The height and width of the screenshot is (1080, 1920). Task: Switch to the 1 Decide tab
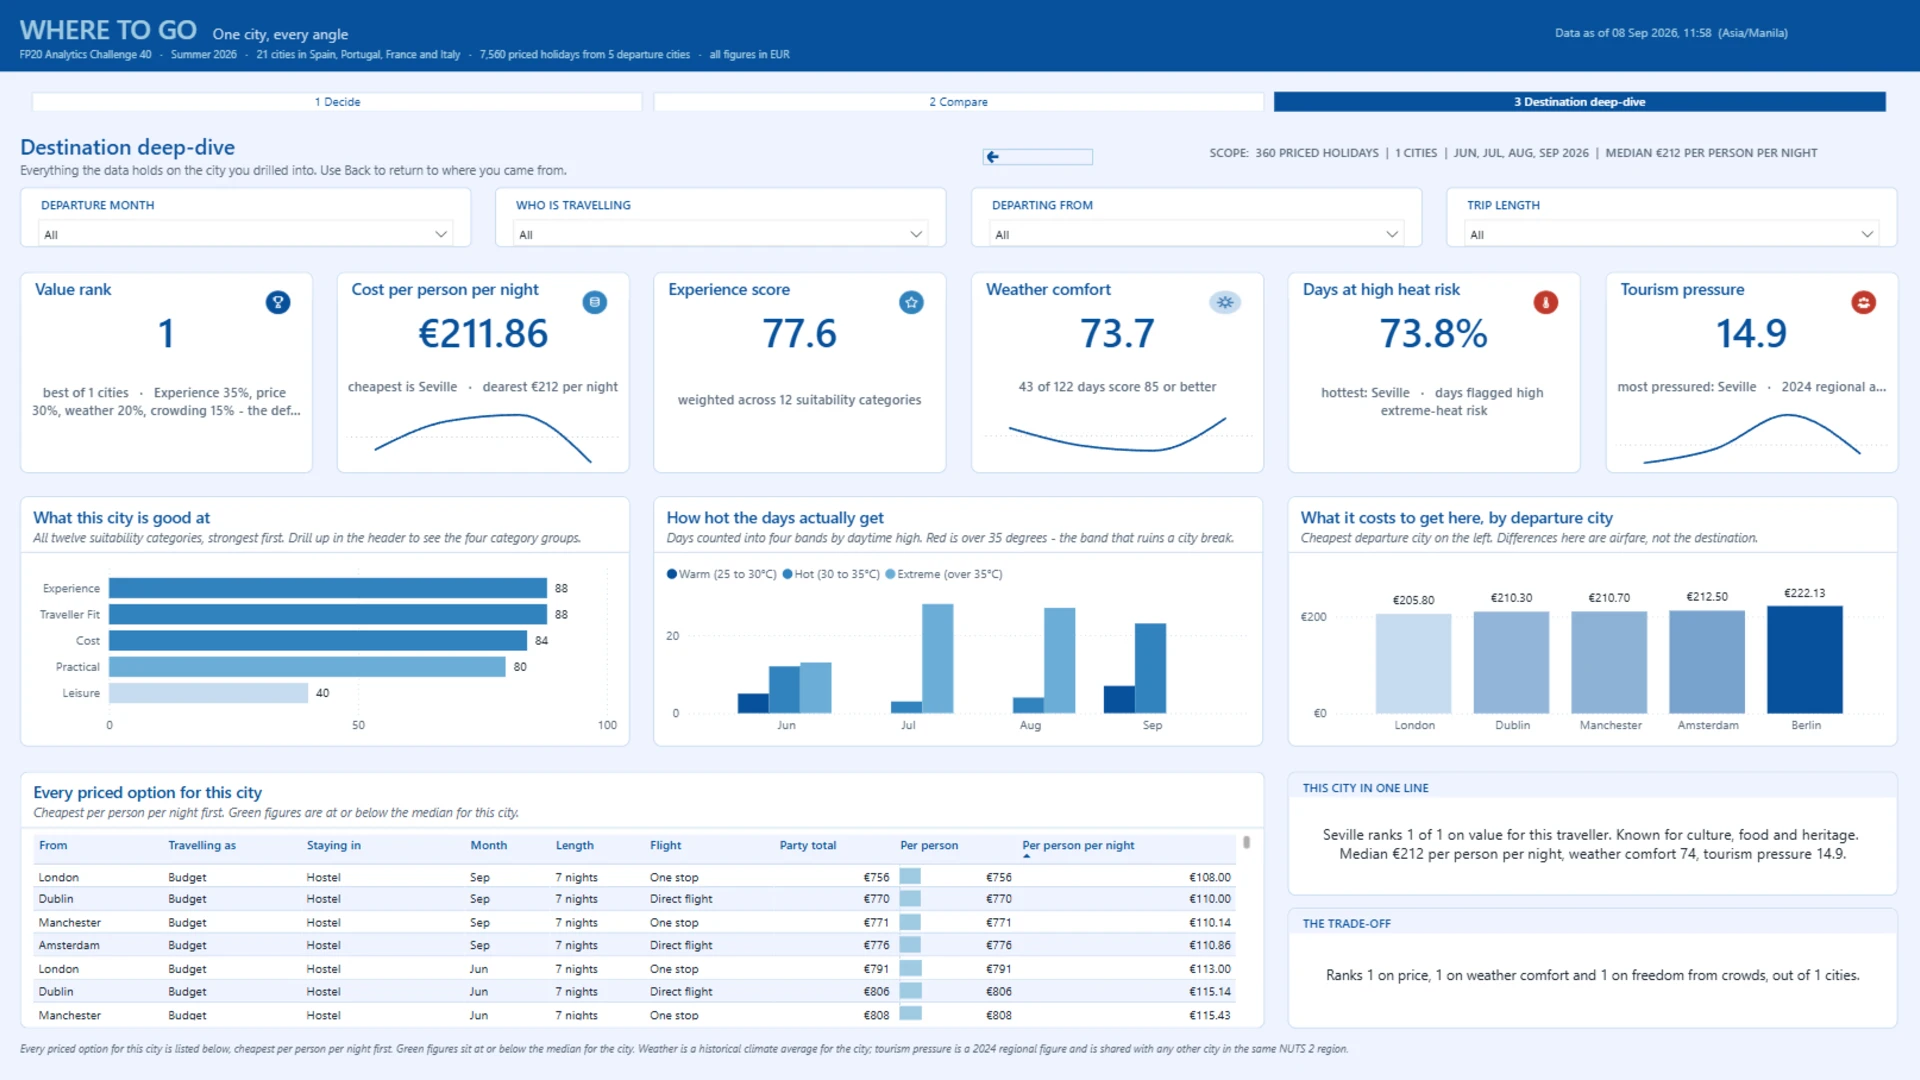[337, 102]
